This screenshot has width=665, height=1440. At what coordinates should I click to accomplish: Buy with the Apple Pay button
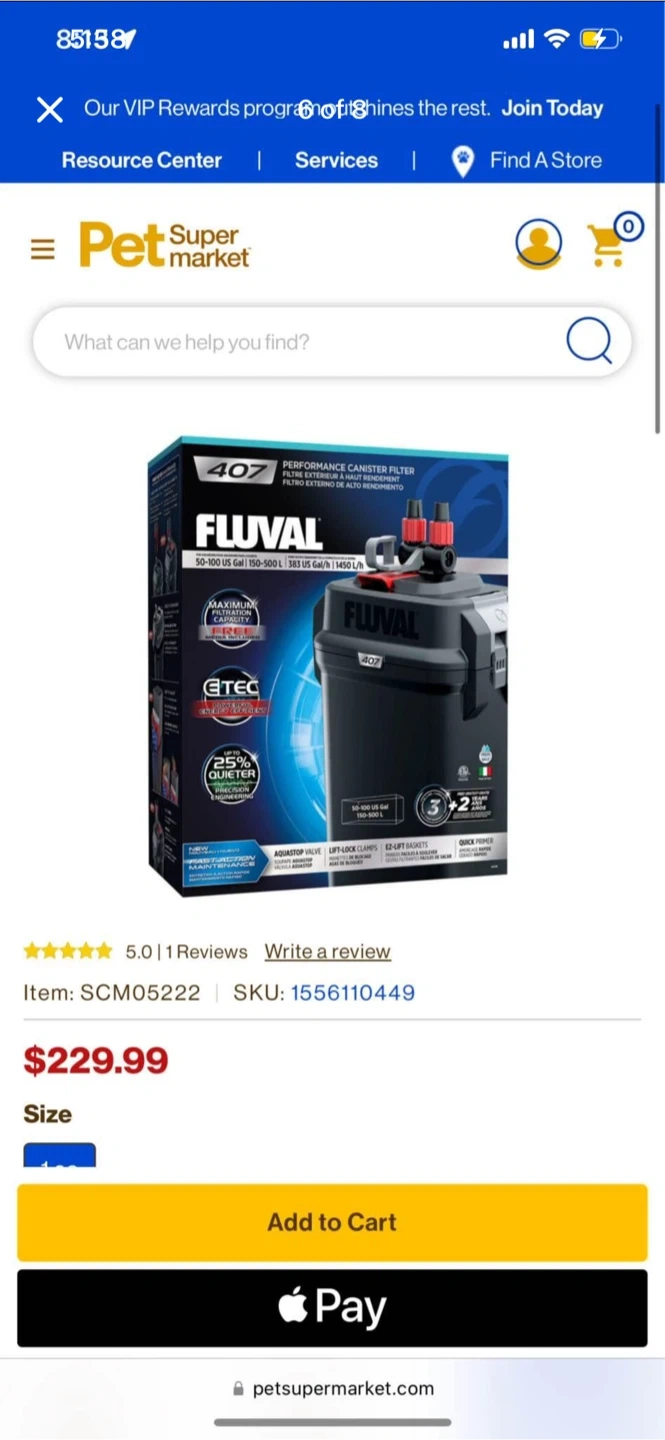(x=332, y=1308)
